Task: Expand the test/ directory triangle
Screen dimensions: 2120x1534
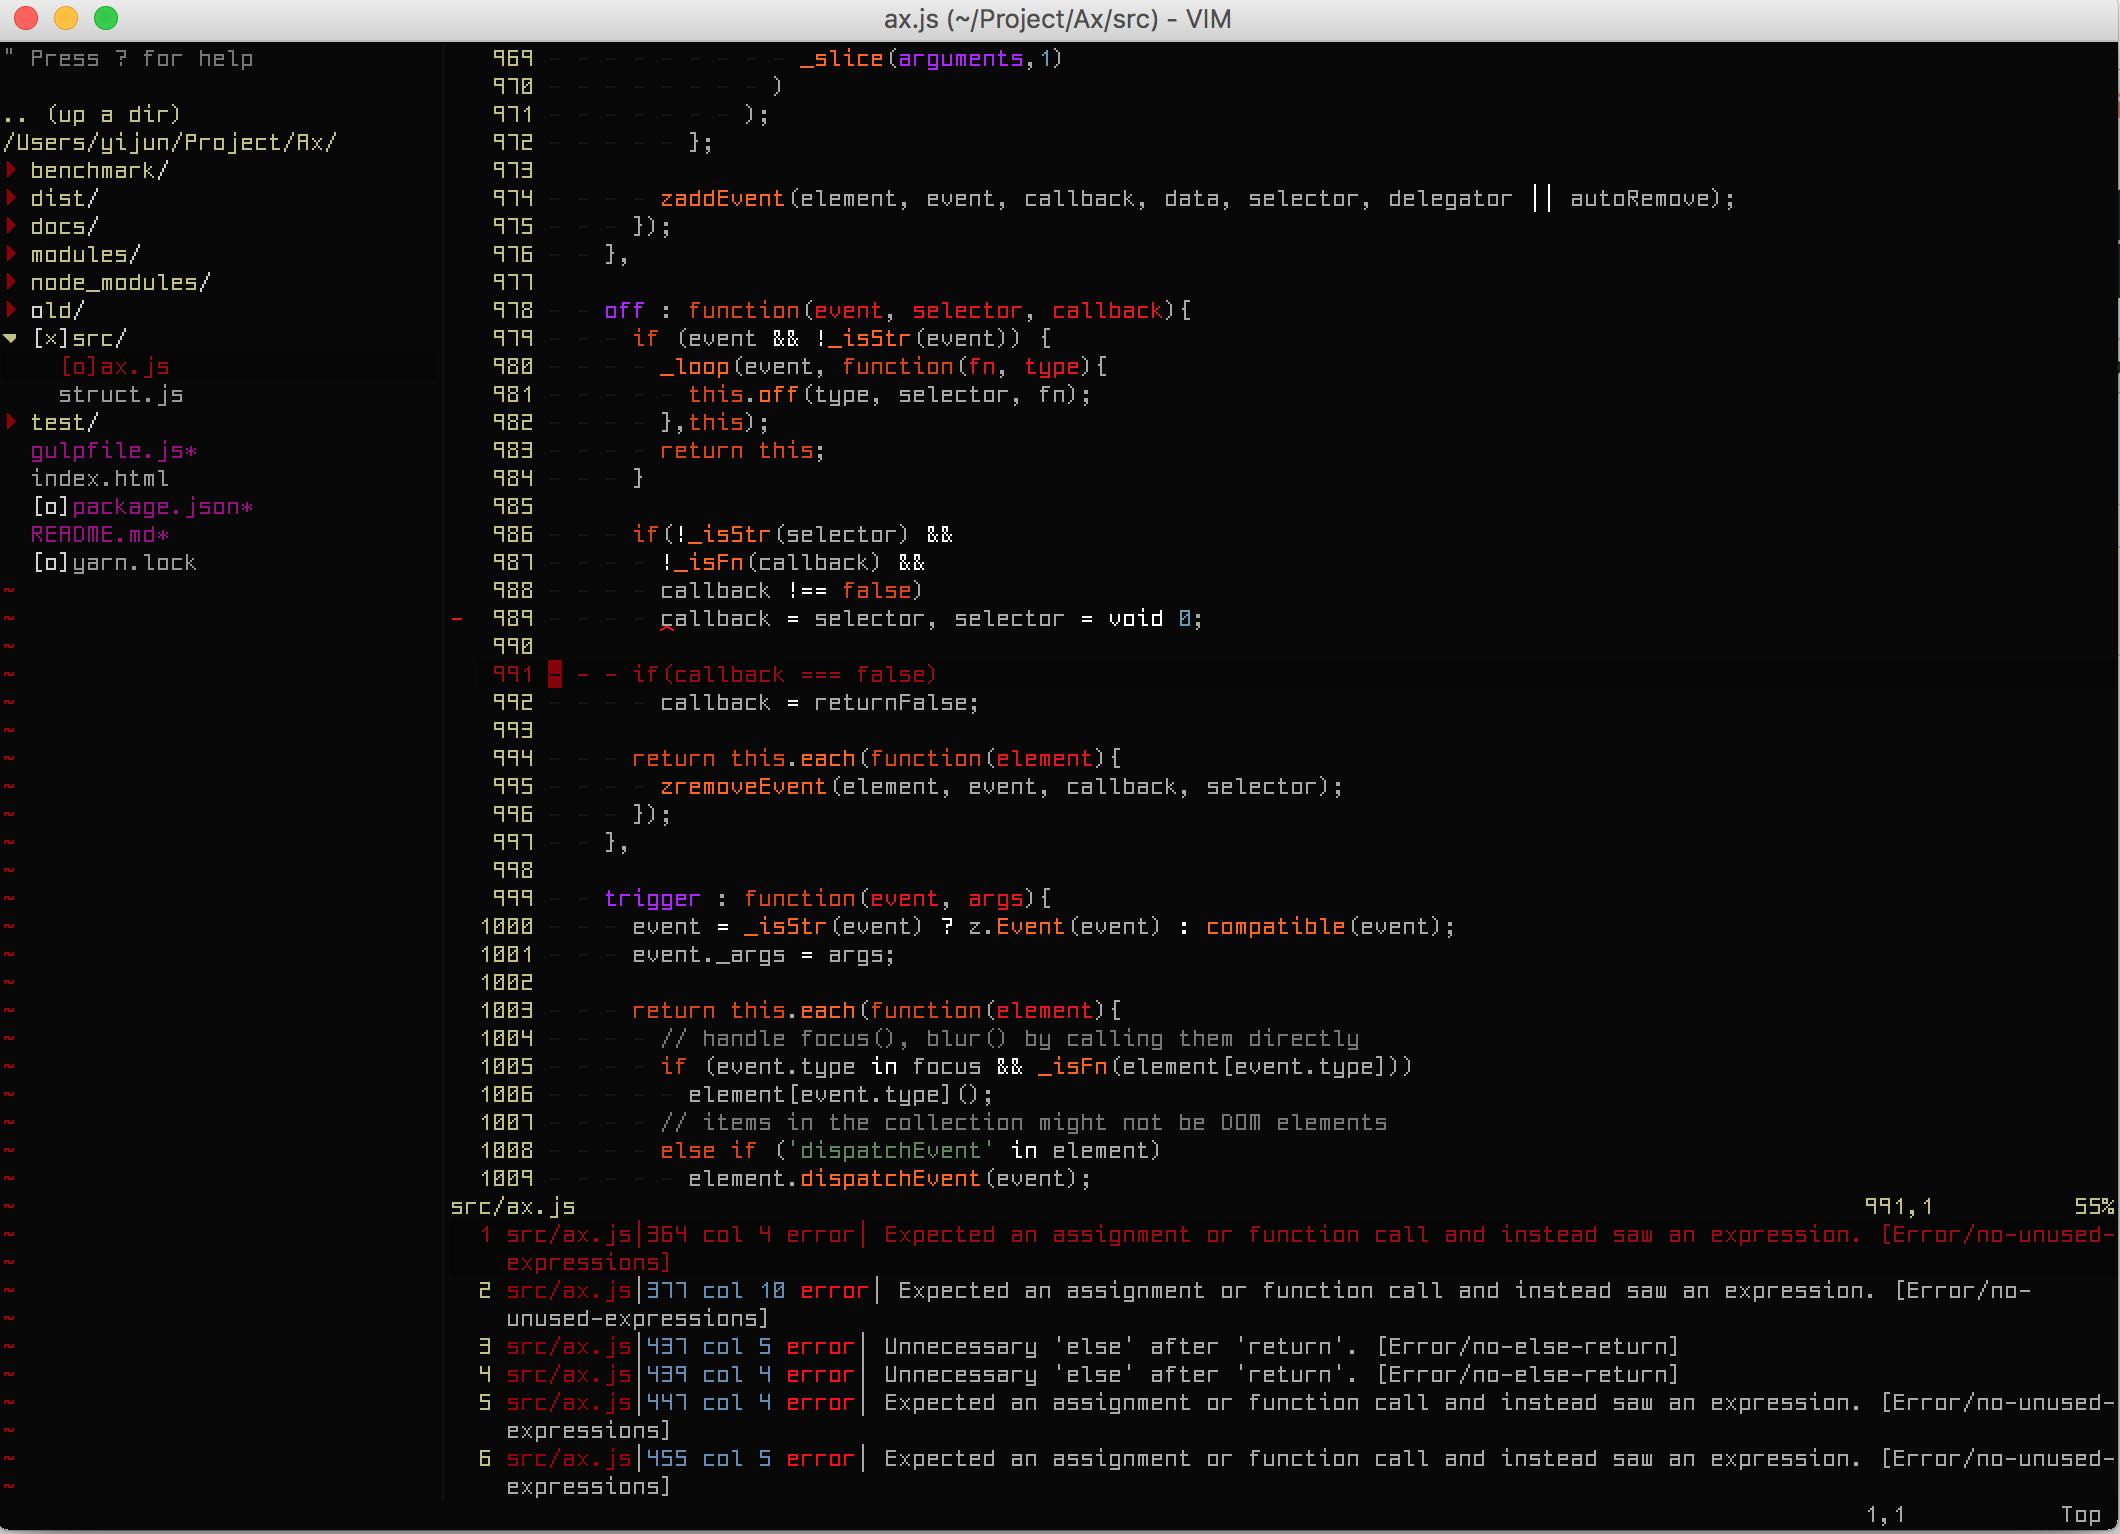Action: point(12,422)
